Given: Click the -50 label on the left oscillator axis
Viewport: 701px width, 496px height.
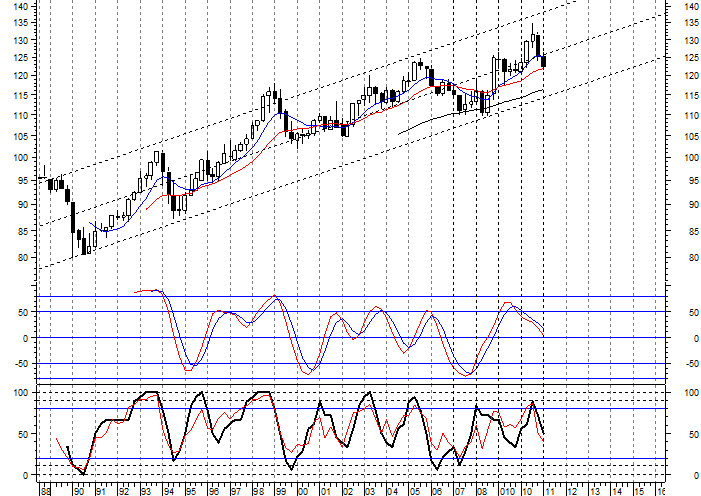Looking at the screenshot, I should pyautogui.click(x=21, y=364).
